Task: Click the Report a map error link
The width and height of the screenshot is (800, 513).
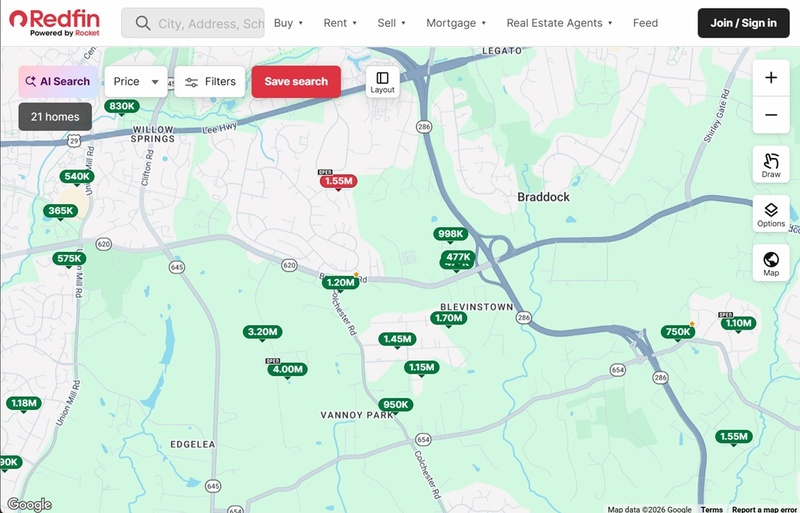Action: (x=764, y=509)
